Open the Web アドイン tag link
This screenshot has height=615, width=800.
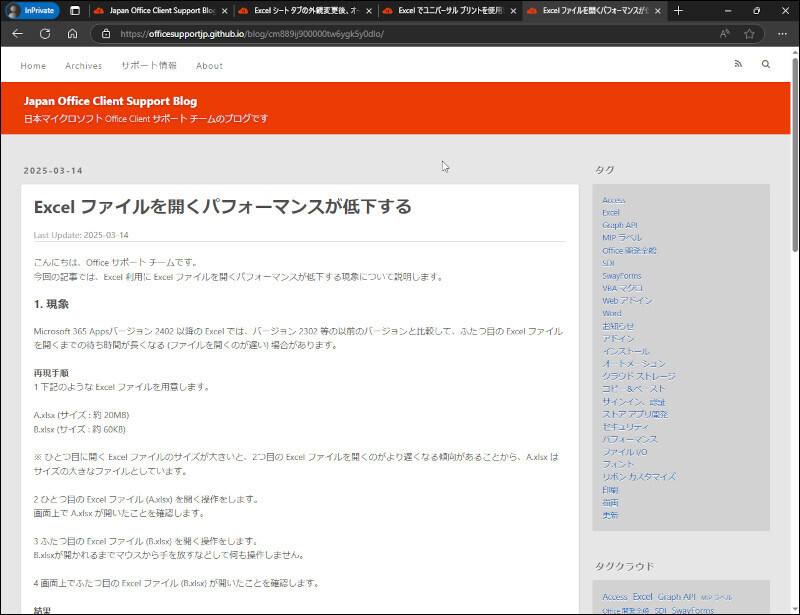pos(627,301)
